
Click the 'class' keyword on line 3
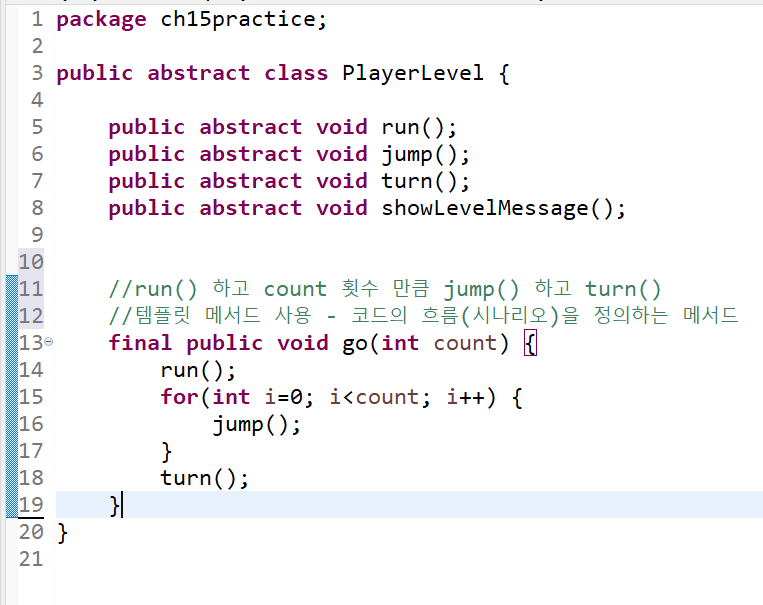[x=296, y=73]
